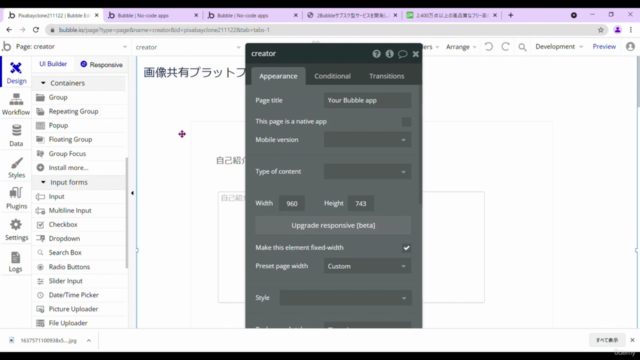Open info icon in creator panel

click(x=389, y=54)
